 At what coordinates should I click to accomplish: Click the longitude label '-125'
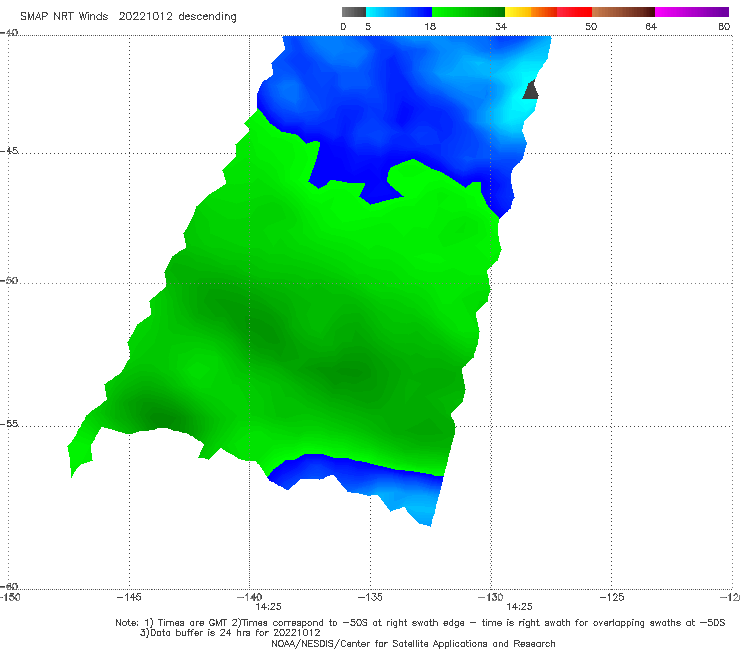tap(612, 597)
